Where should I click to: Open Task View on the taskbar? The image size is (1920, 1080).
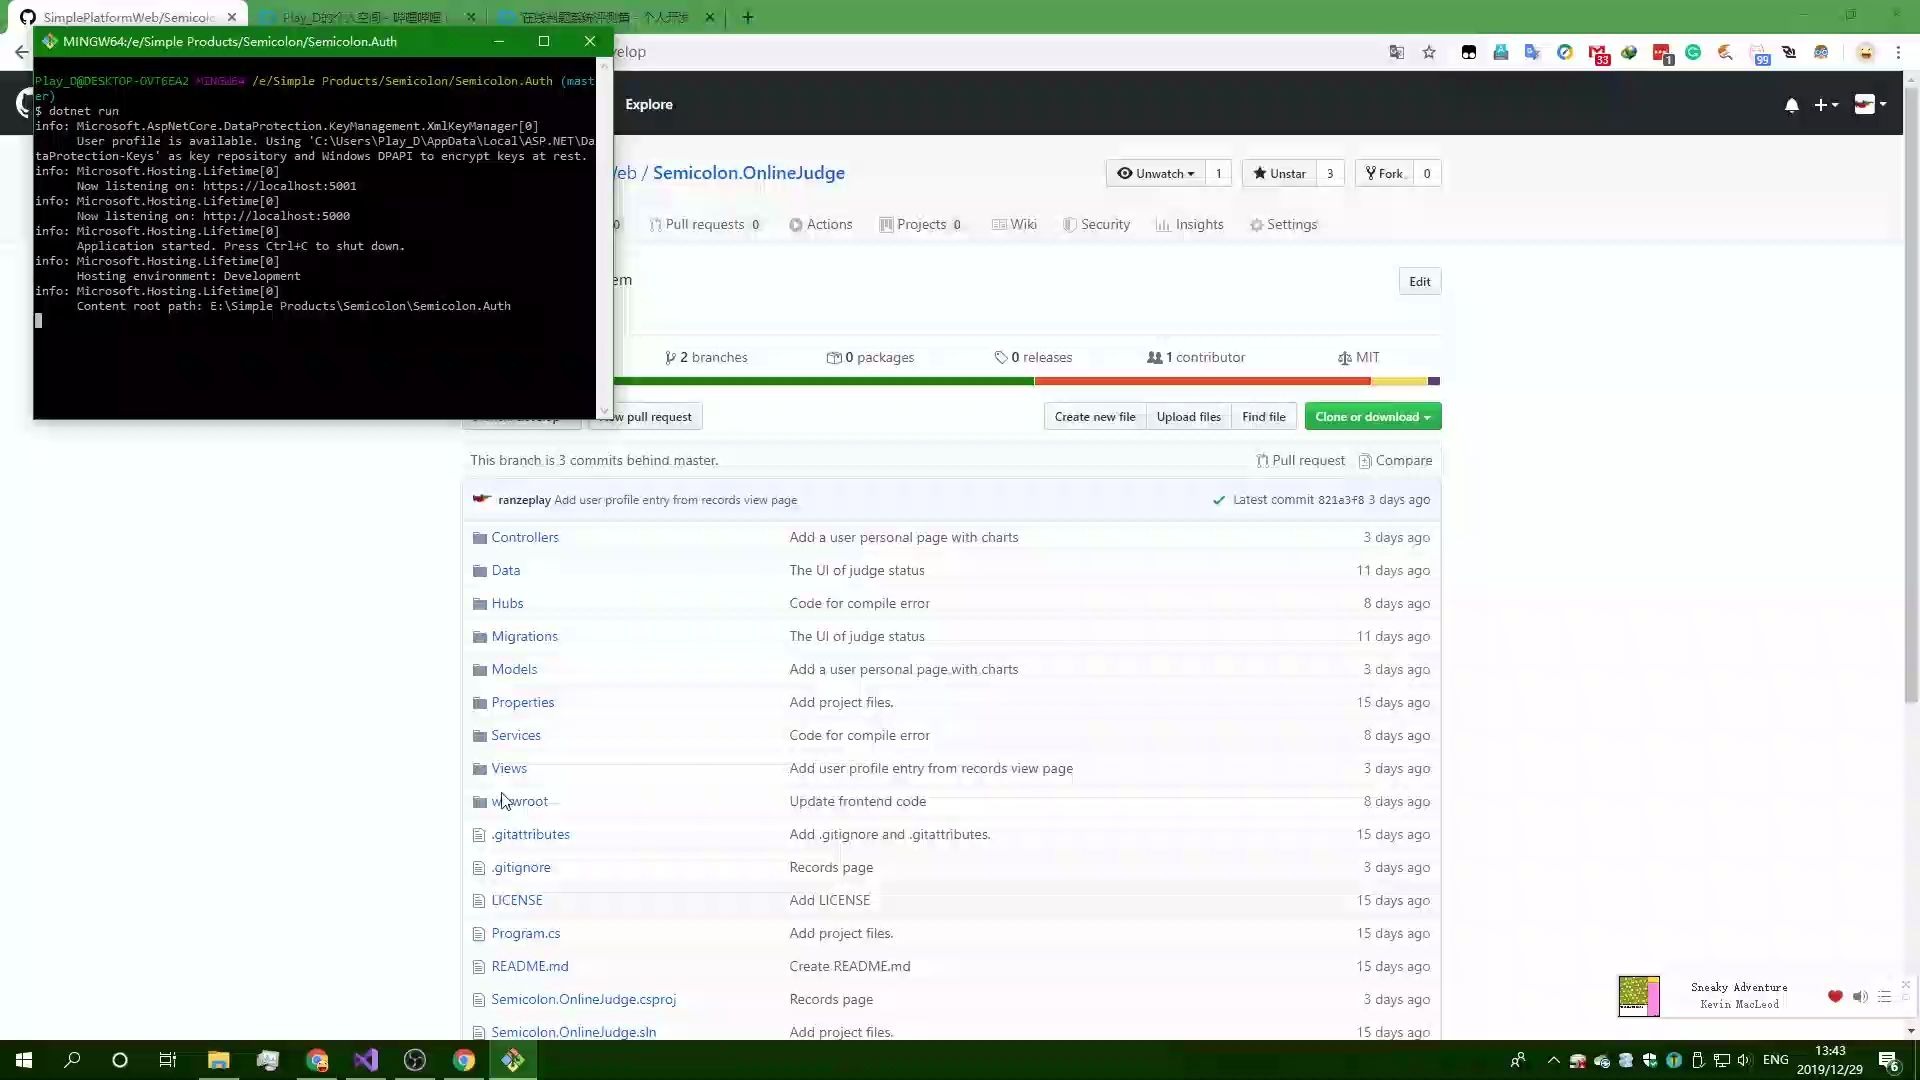[168, 1060]
